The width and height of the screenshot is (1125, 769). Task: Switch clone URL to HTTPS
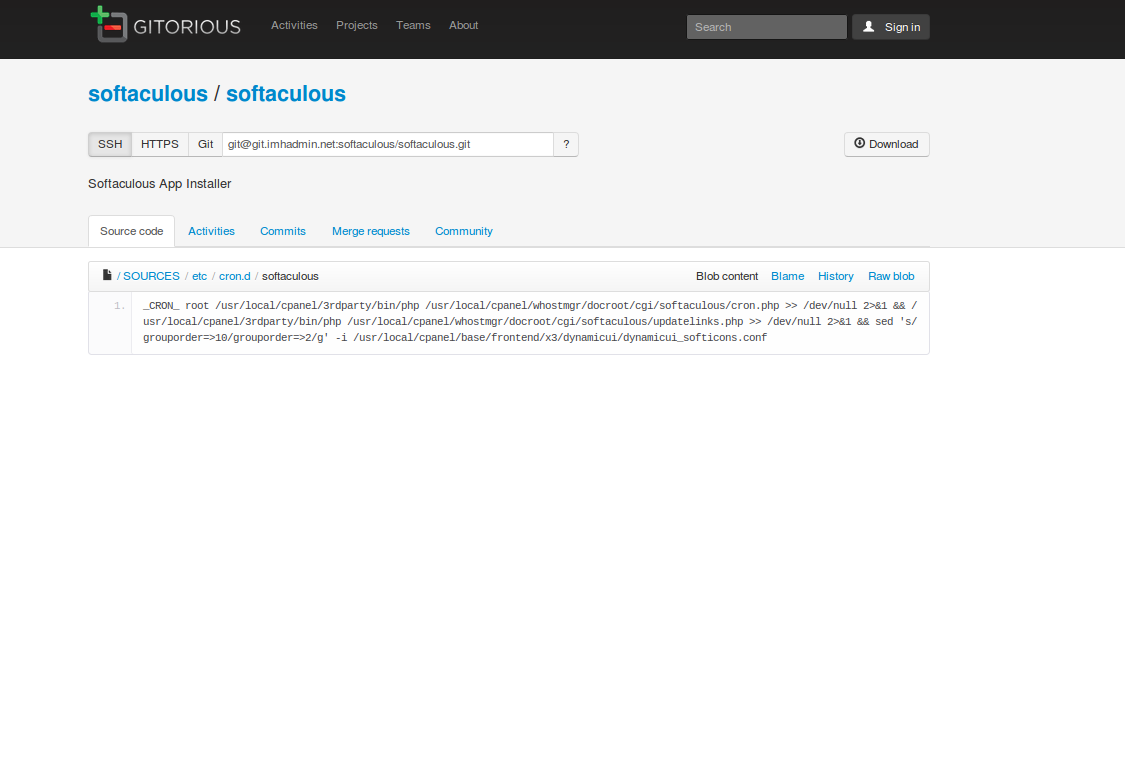[x=160, y=144]
